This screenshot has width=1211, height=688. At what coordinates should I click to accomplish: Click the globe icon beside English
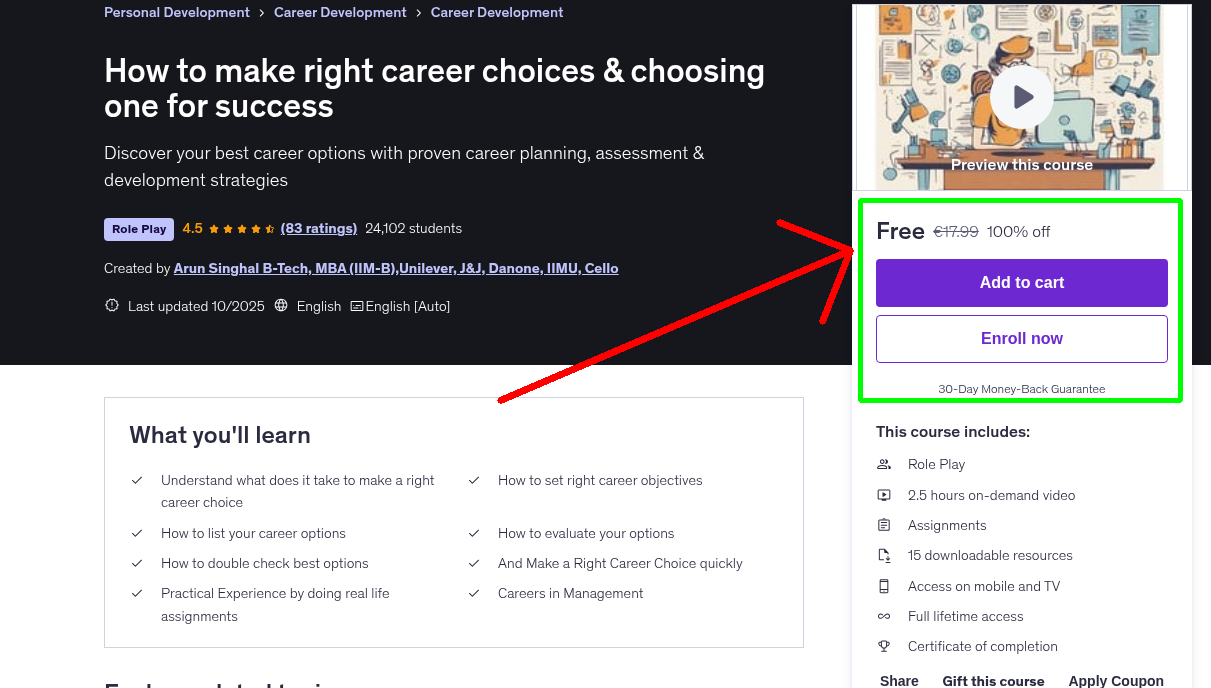(x=280, y=305)
